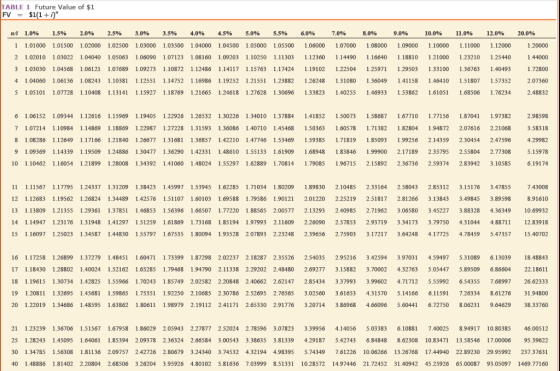Click the cell containing 10.28572
The height and width of the screenshot is (371, 560).
coord(313,364)
